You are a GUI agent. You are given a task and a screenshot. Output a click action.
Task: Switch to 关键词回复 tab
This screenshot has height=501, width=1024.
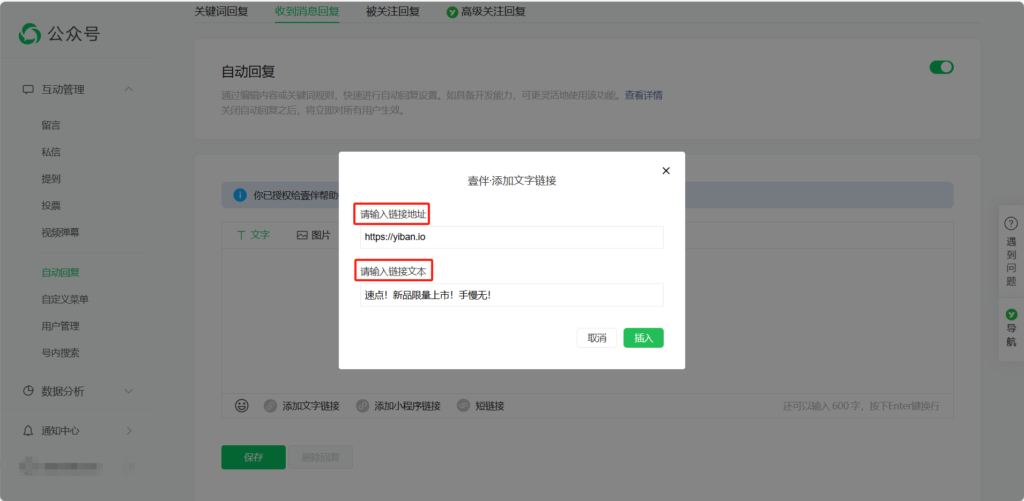221,12
